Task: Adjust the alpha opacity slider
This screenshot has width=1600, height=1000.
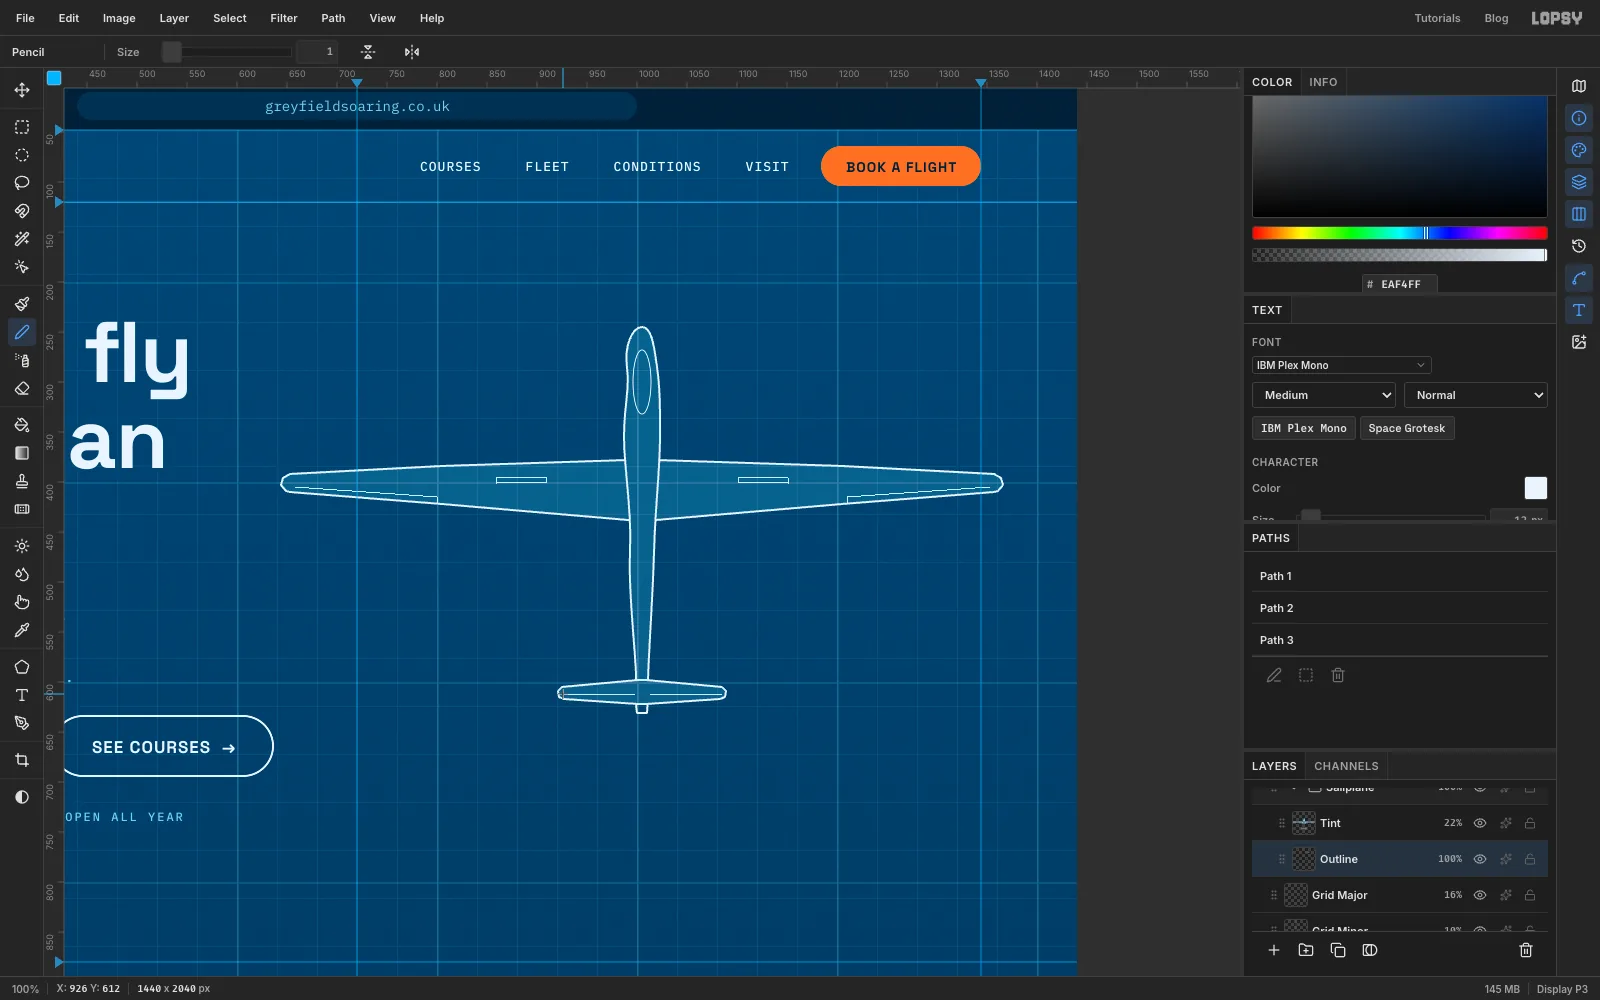Action: click(1400, 255)
